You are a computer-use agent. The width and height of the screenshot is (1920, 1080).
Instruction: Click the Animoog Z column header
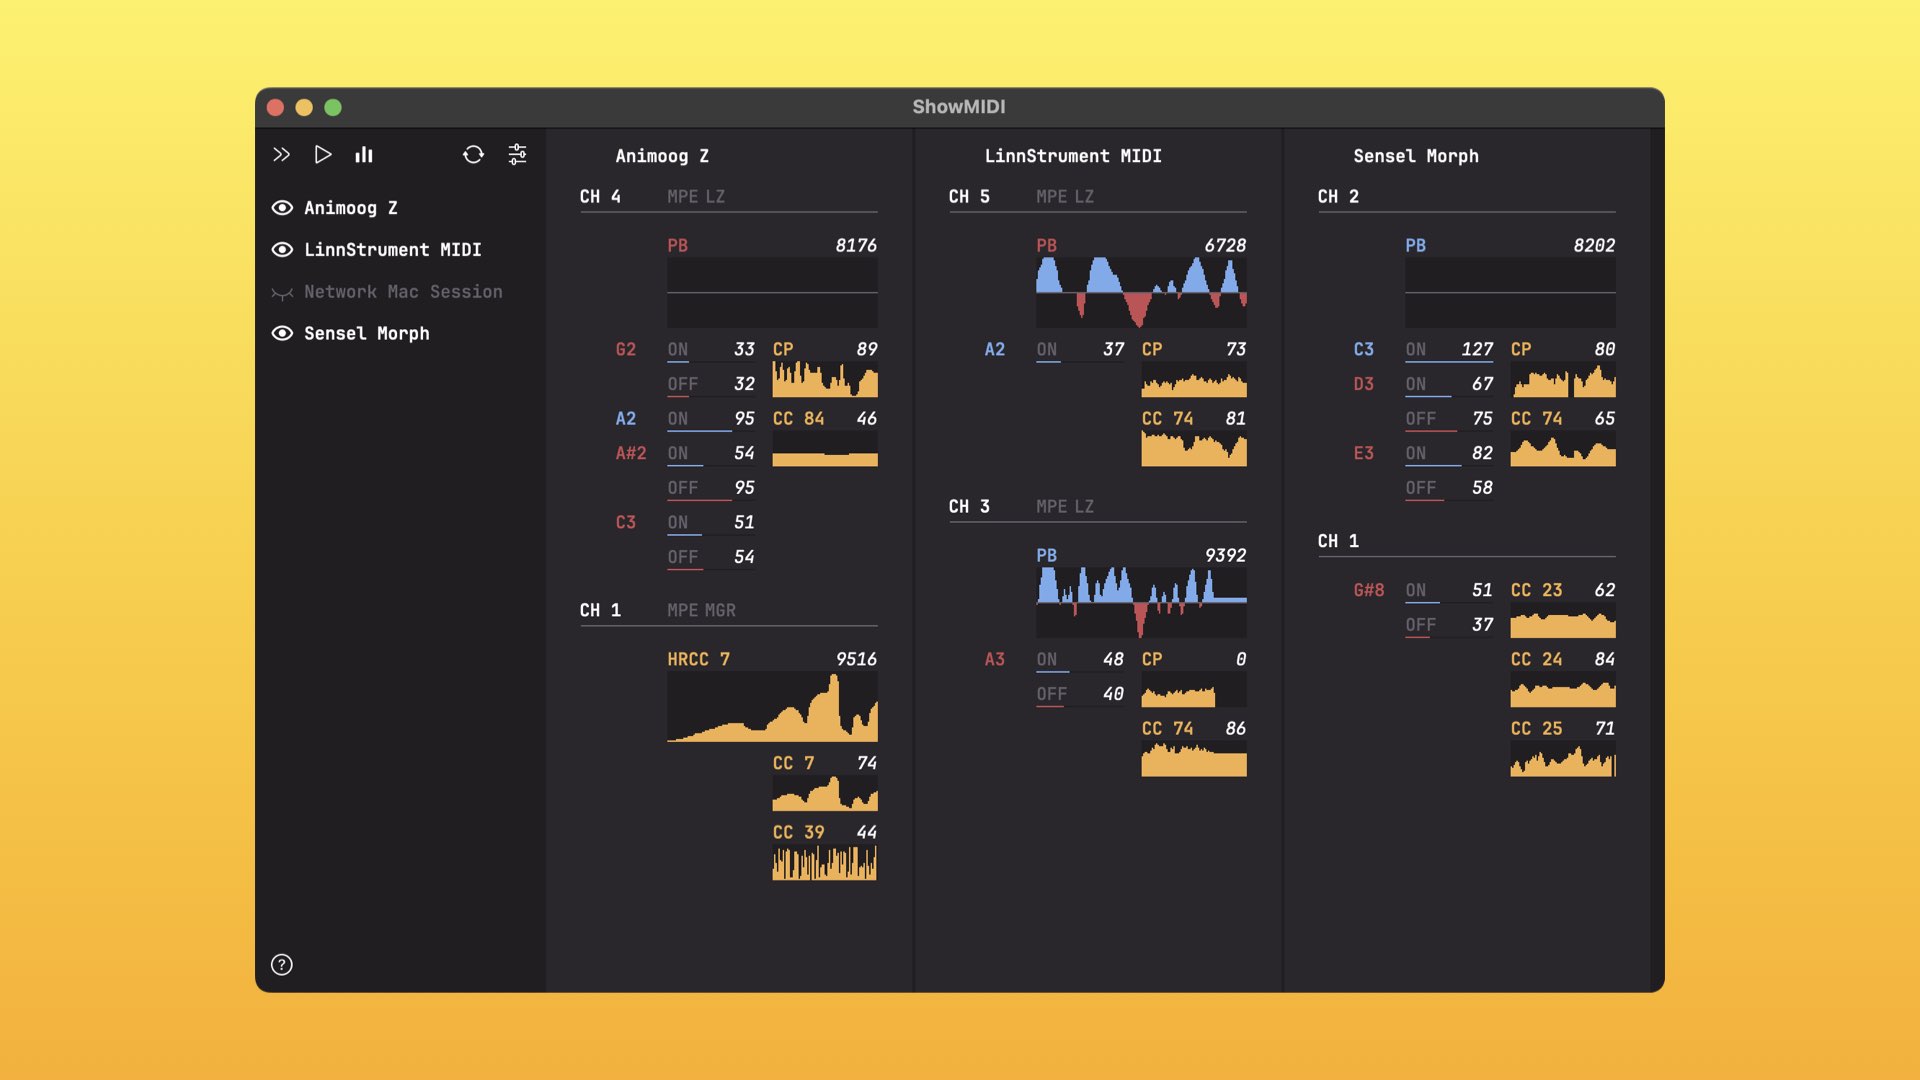(661, 156)
